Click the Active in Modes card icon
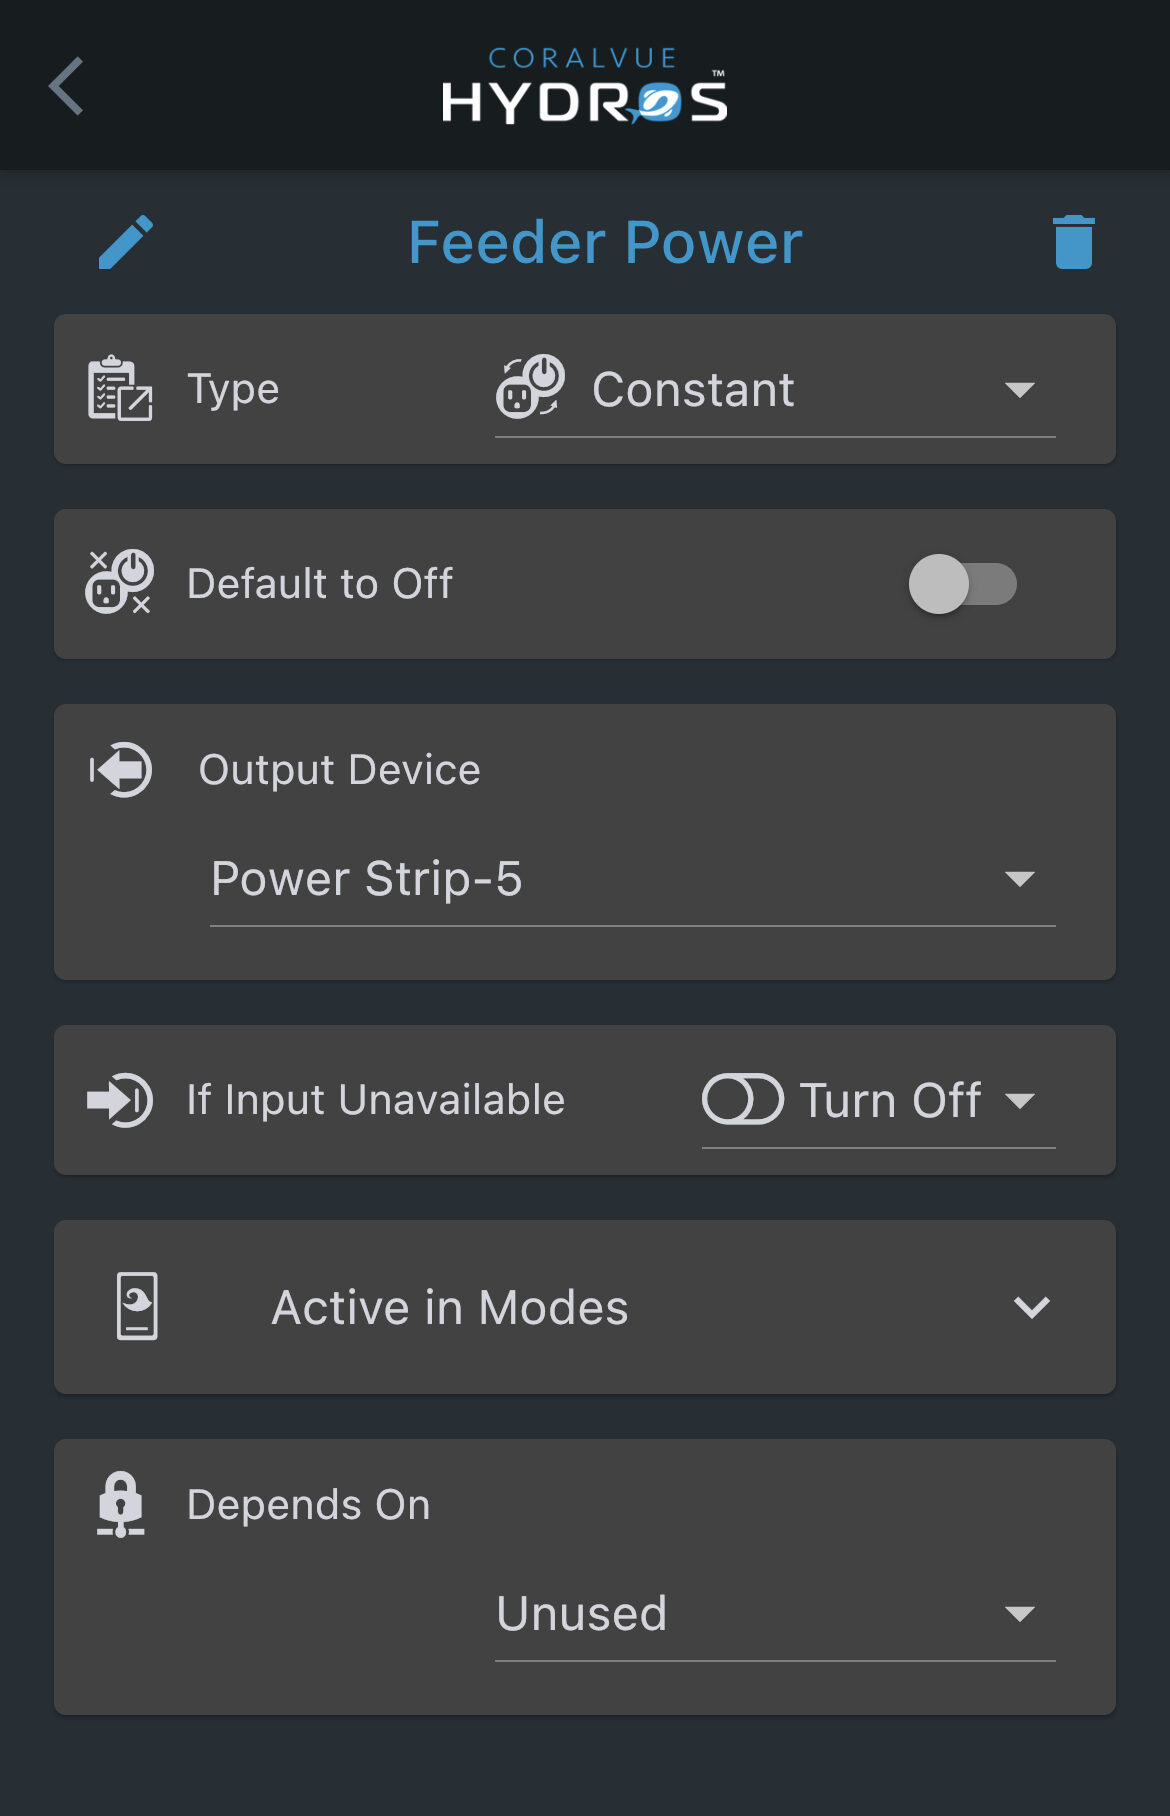This screenshot has width=1170, height=1816. click(138, 1306)
